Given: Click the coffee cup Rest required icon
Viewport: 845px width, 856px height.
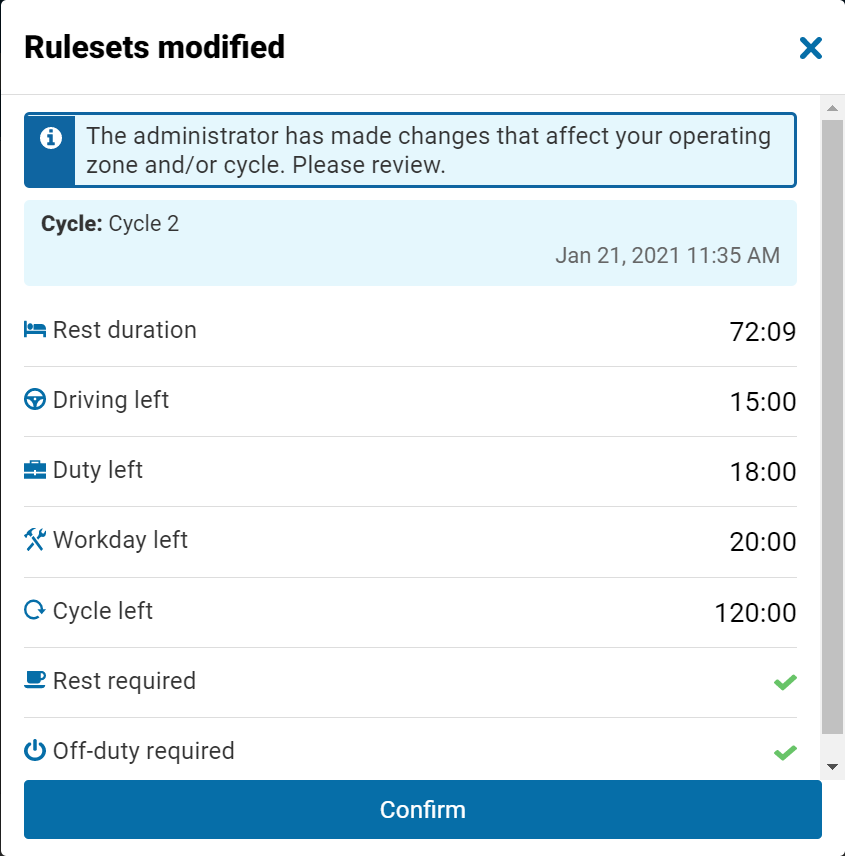Looking at the screenshot, I should pos(35,680).
